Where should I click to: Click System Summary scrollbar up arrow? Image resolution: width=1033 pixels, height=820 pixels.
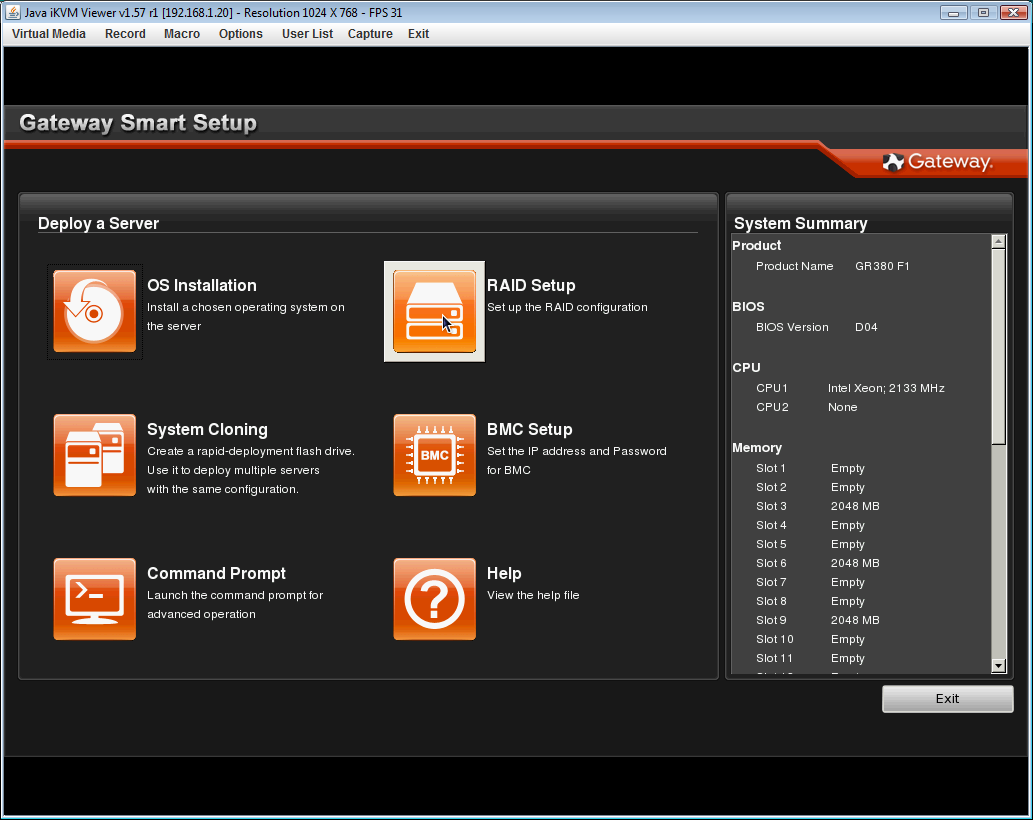tap(999, 242)
